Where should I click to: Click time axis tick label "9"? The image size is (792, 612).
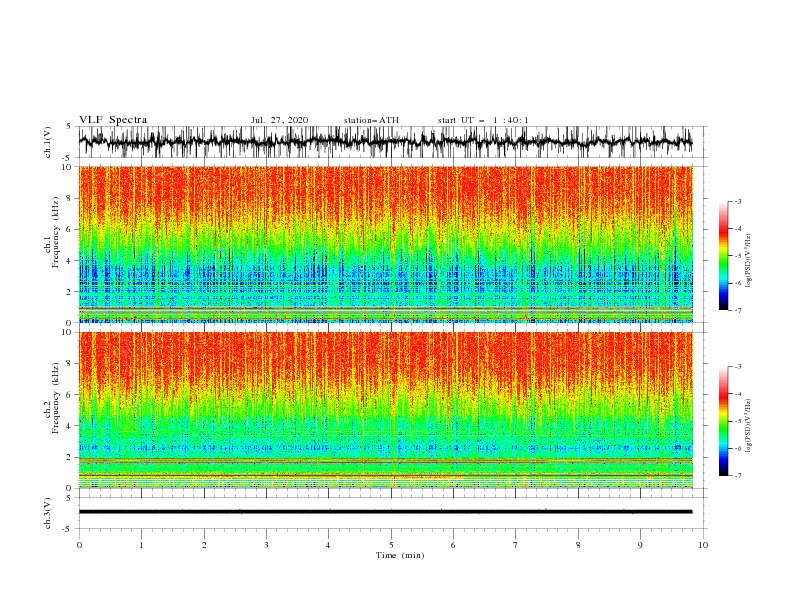[x=640, y=545]
